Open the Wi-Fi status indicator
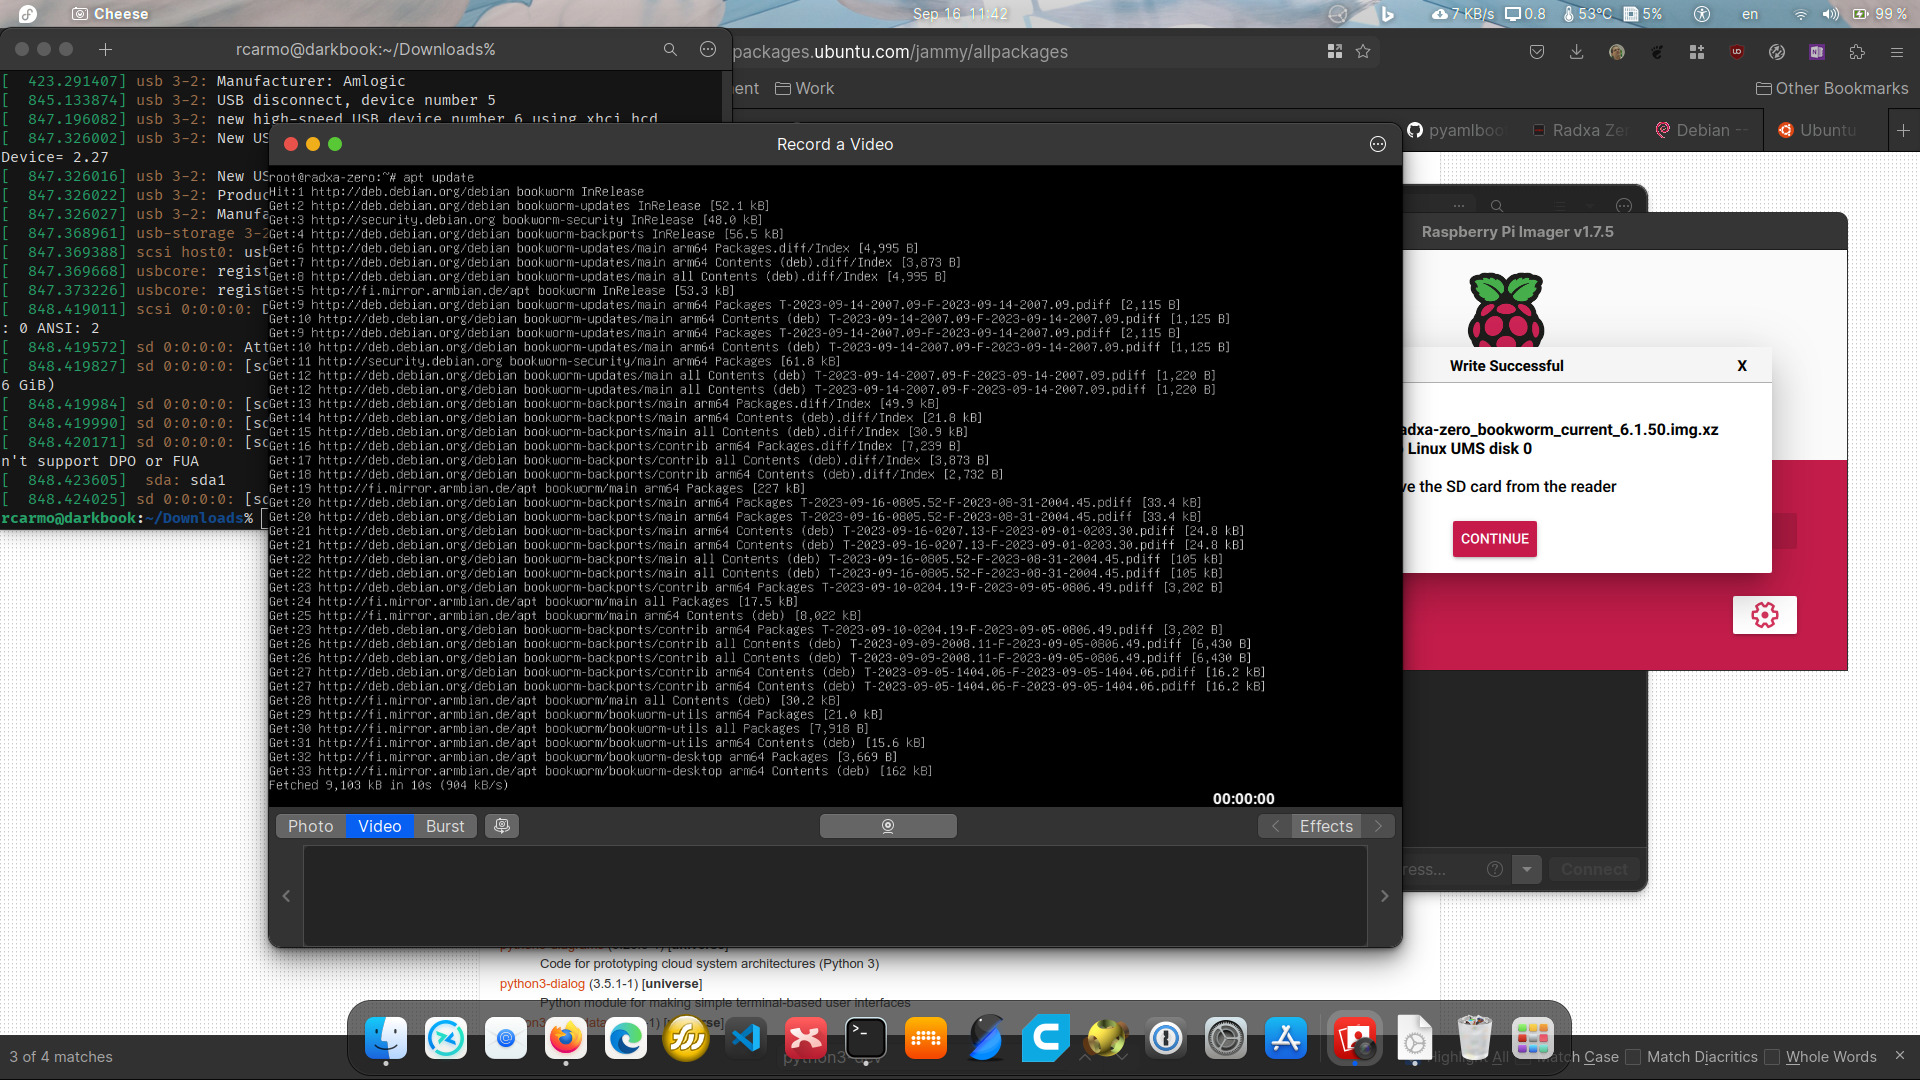This screenshot has height=1080, width=1920. (1801, 14)
